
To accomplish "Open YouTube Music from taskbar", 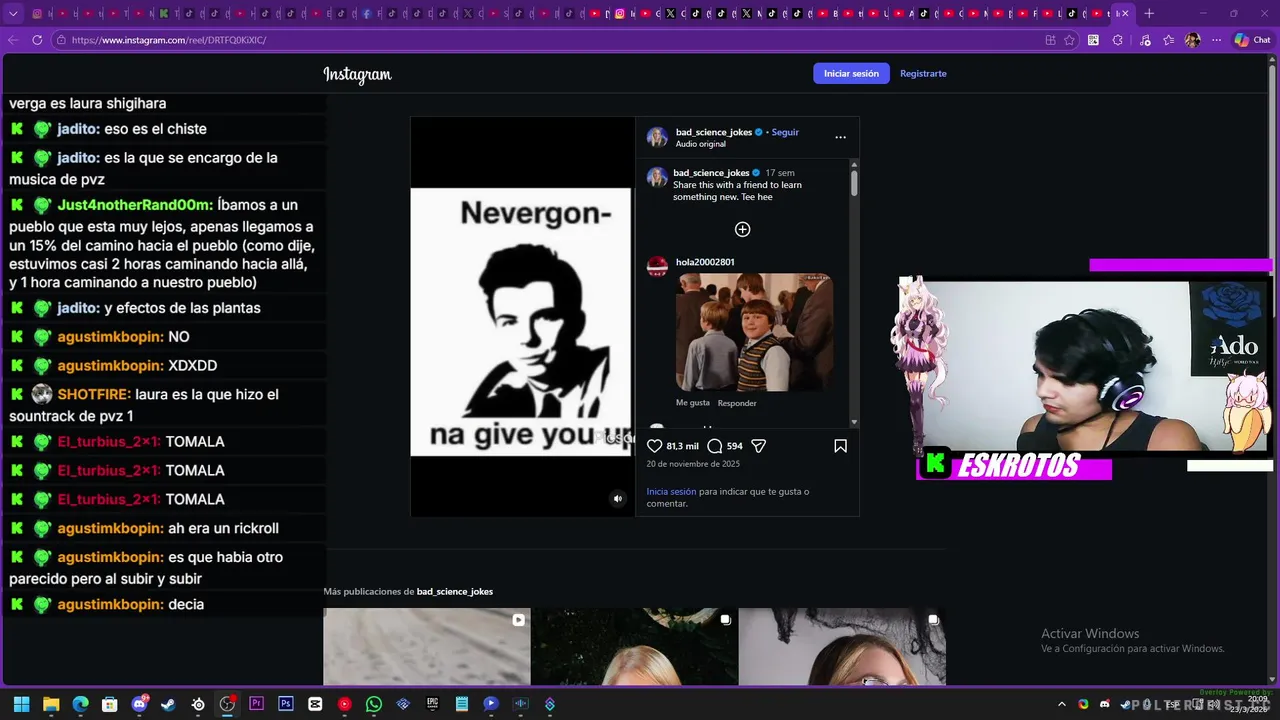I will tap(344, 704).
